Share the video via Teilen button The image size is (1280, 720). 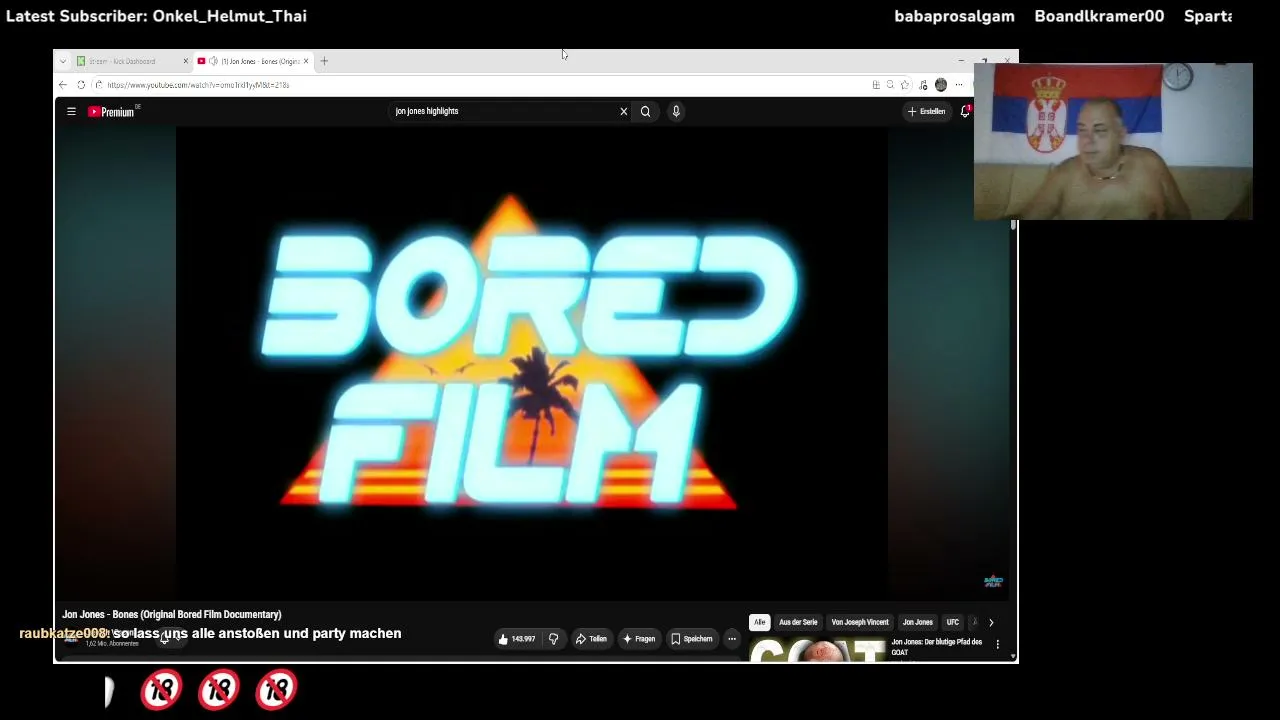point(591,639)
